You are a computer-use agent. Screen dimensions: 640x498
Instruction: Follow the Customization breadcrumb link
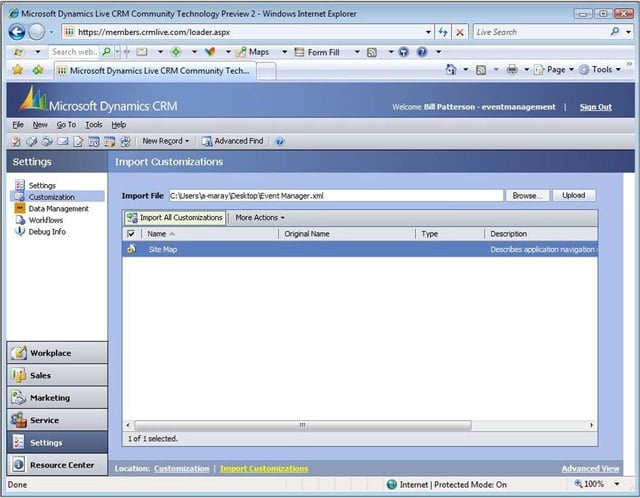pos(182,469)
